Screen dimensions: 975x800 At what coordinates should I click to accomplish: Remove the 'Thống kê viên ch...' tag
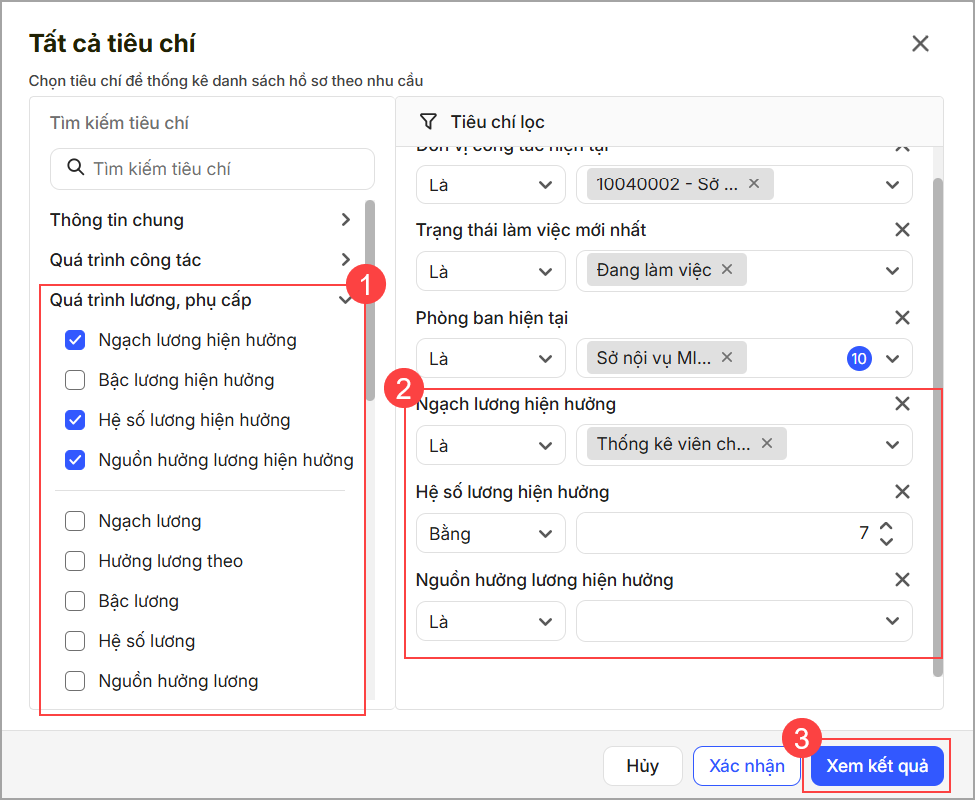tap(767, 444)
